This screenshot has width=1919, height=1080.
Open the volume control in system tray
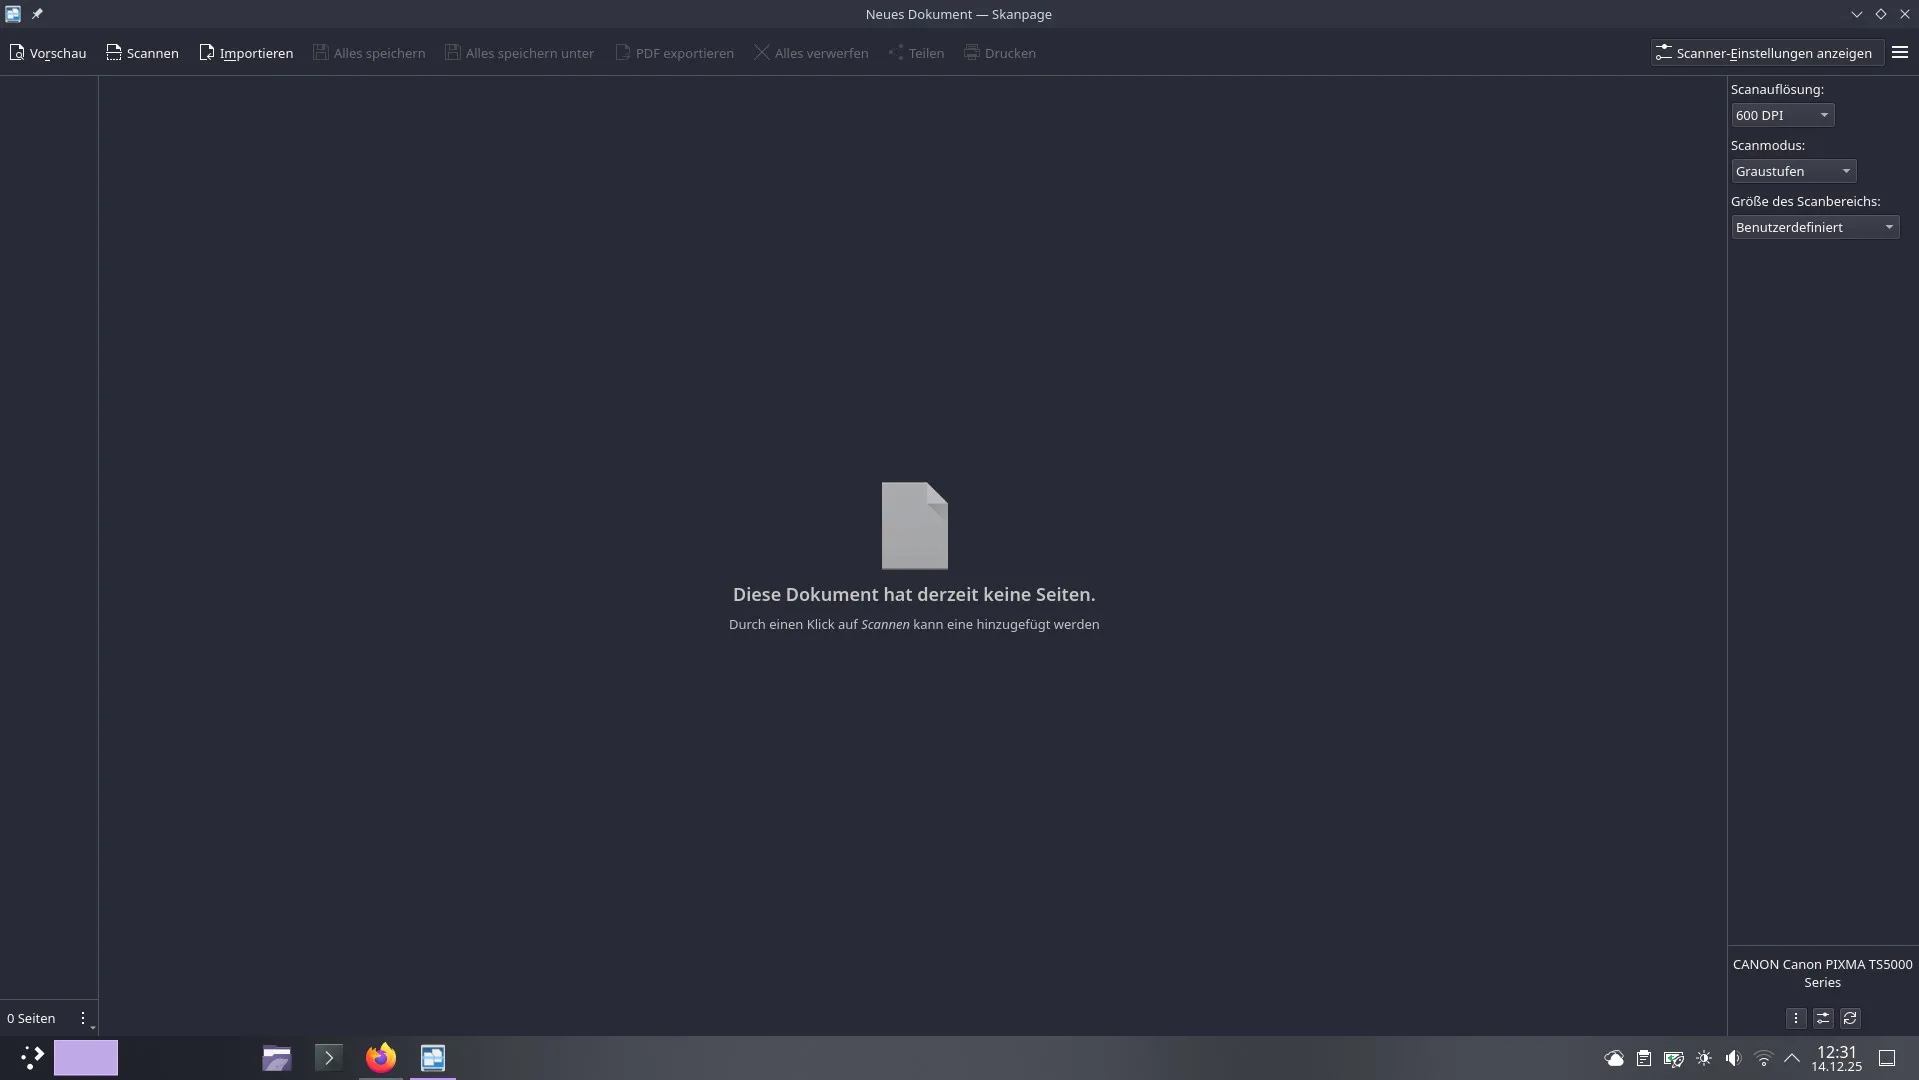click(1733, 1058)
